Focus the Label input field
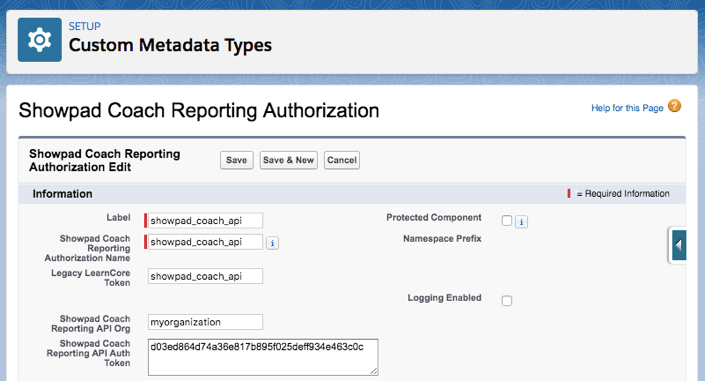The image size is (705, 381). [x=205, y=220]
